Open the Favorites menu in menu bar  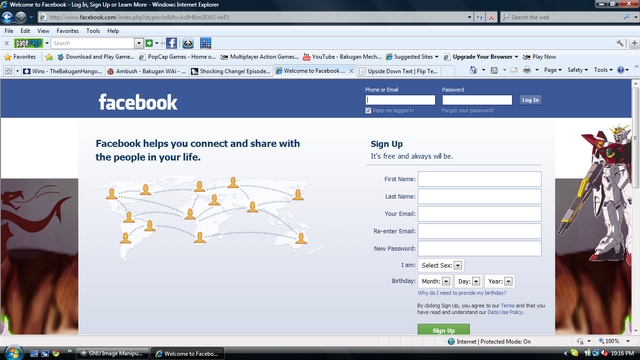(68, 31)
